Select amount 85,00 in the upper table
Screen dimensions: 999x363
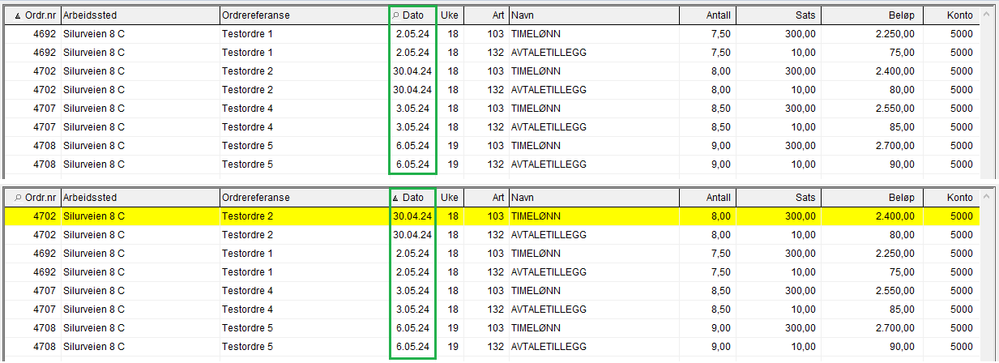(903, 127)
